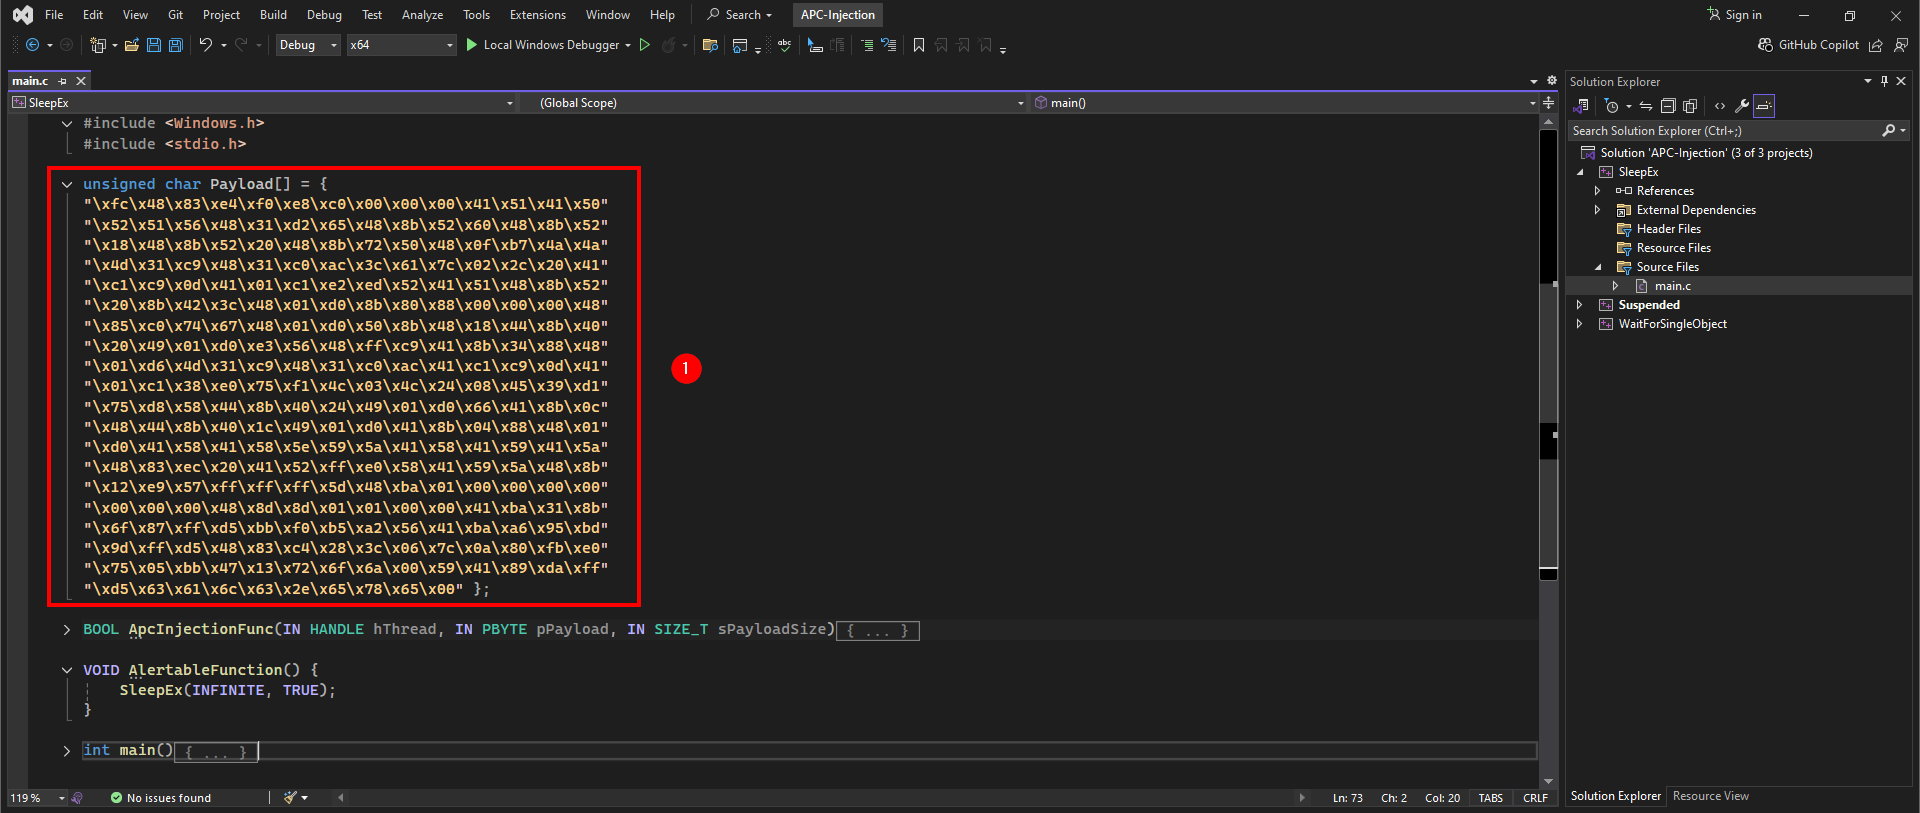Expand the Suspended project node
The image size is (1920, 813).
(1580, 305)
